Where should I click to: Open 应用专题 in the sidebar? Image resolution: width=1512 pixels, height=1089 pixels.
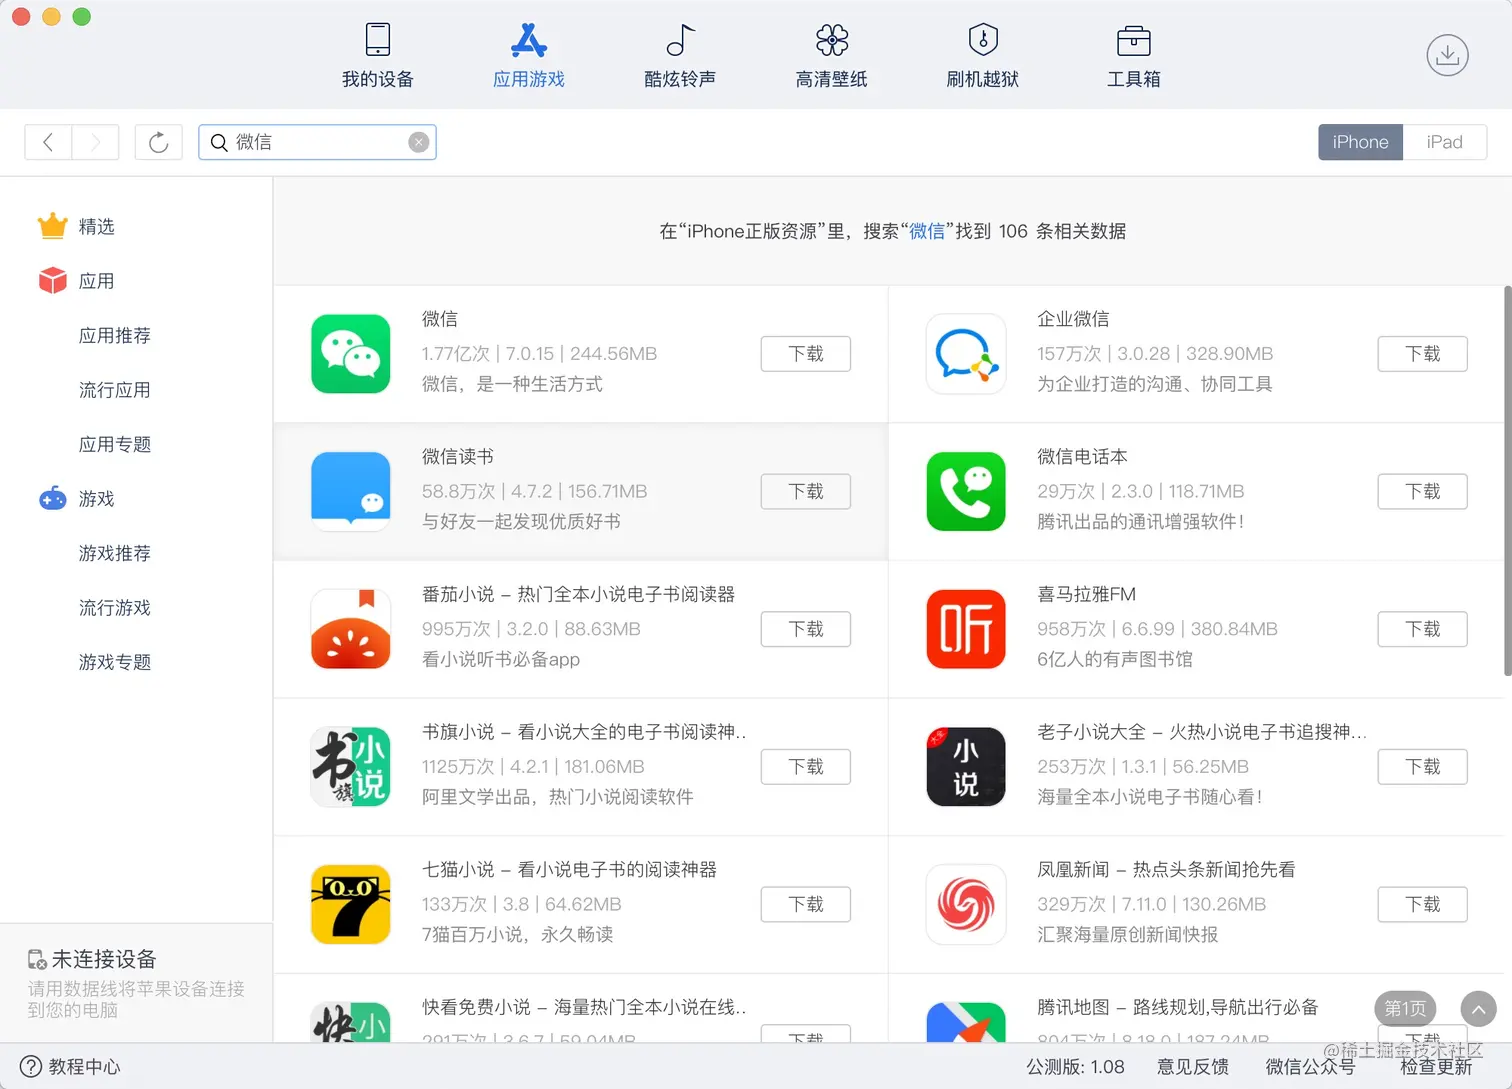pyautogui.click(x=114, y=444)
